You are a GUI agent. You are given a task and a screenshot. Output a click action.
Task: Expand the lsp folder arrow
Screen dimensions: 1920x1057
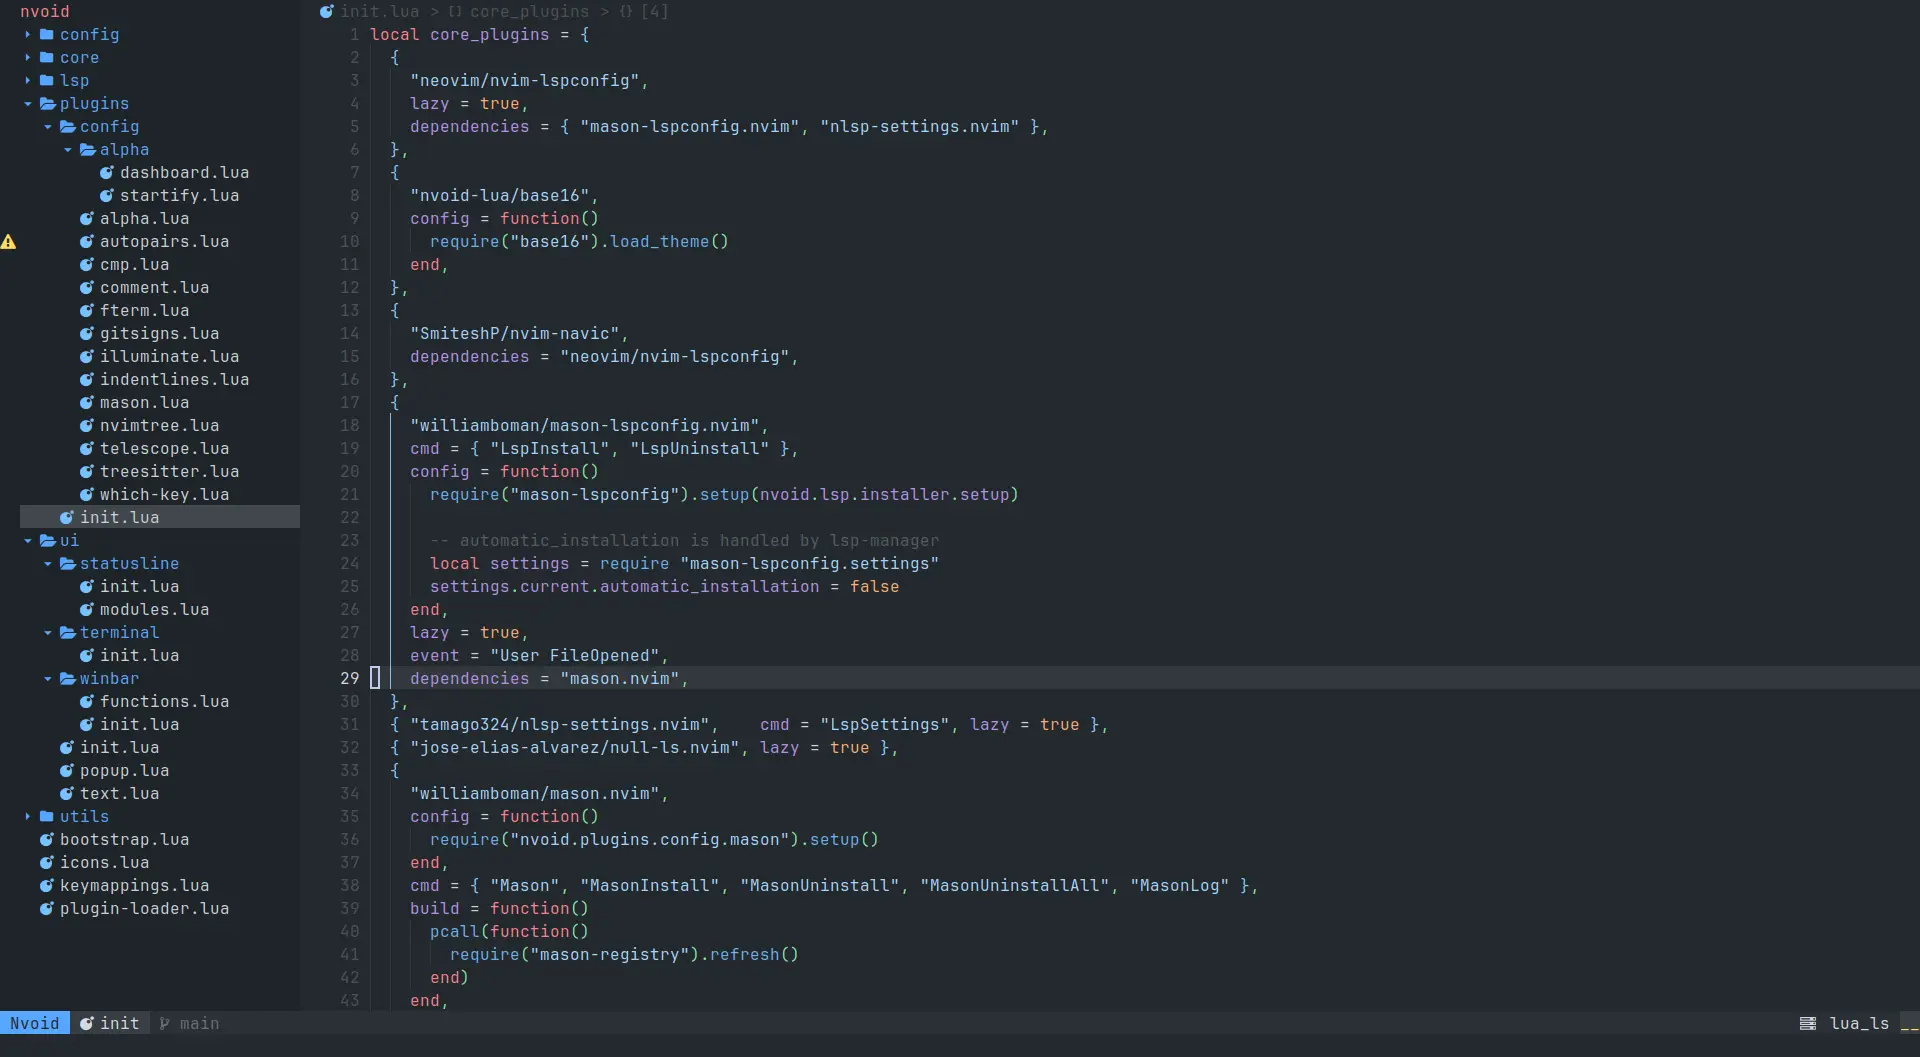coord(28,81)
